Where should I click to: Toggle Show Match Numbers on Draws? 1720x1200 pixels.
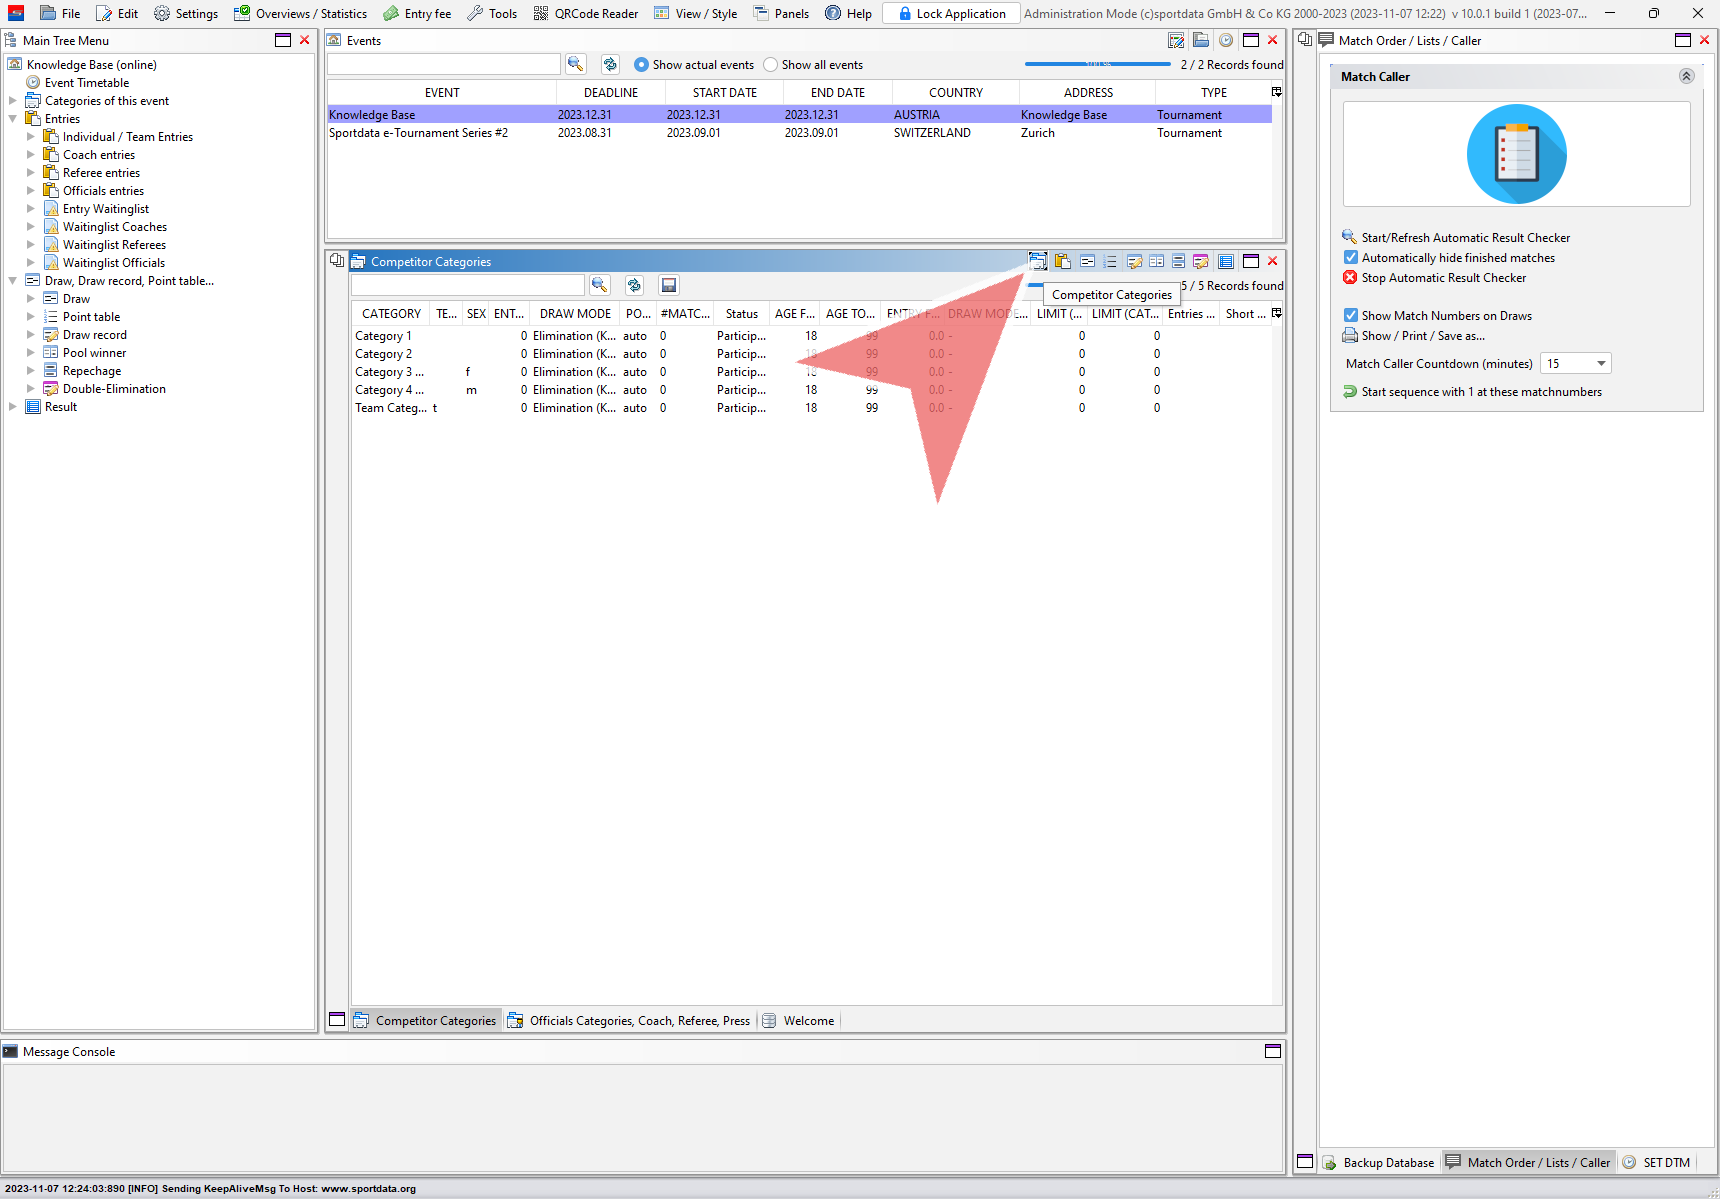click(x=1351, y=316)
